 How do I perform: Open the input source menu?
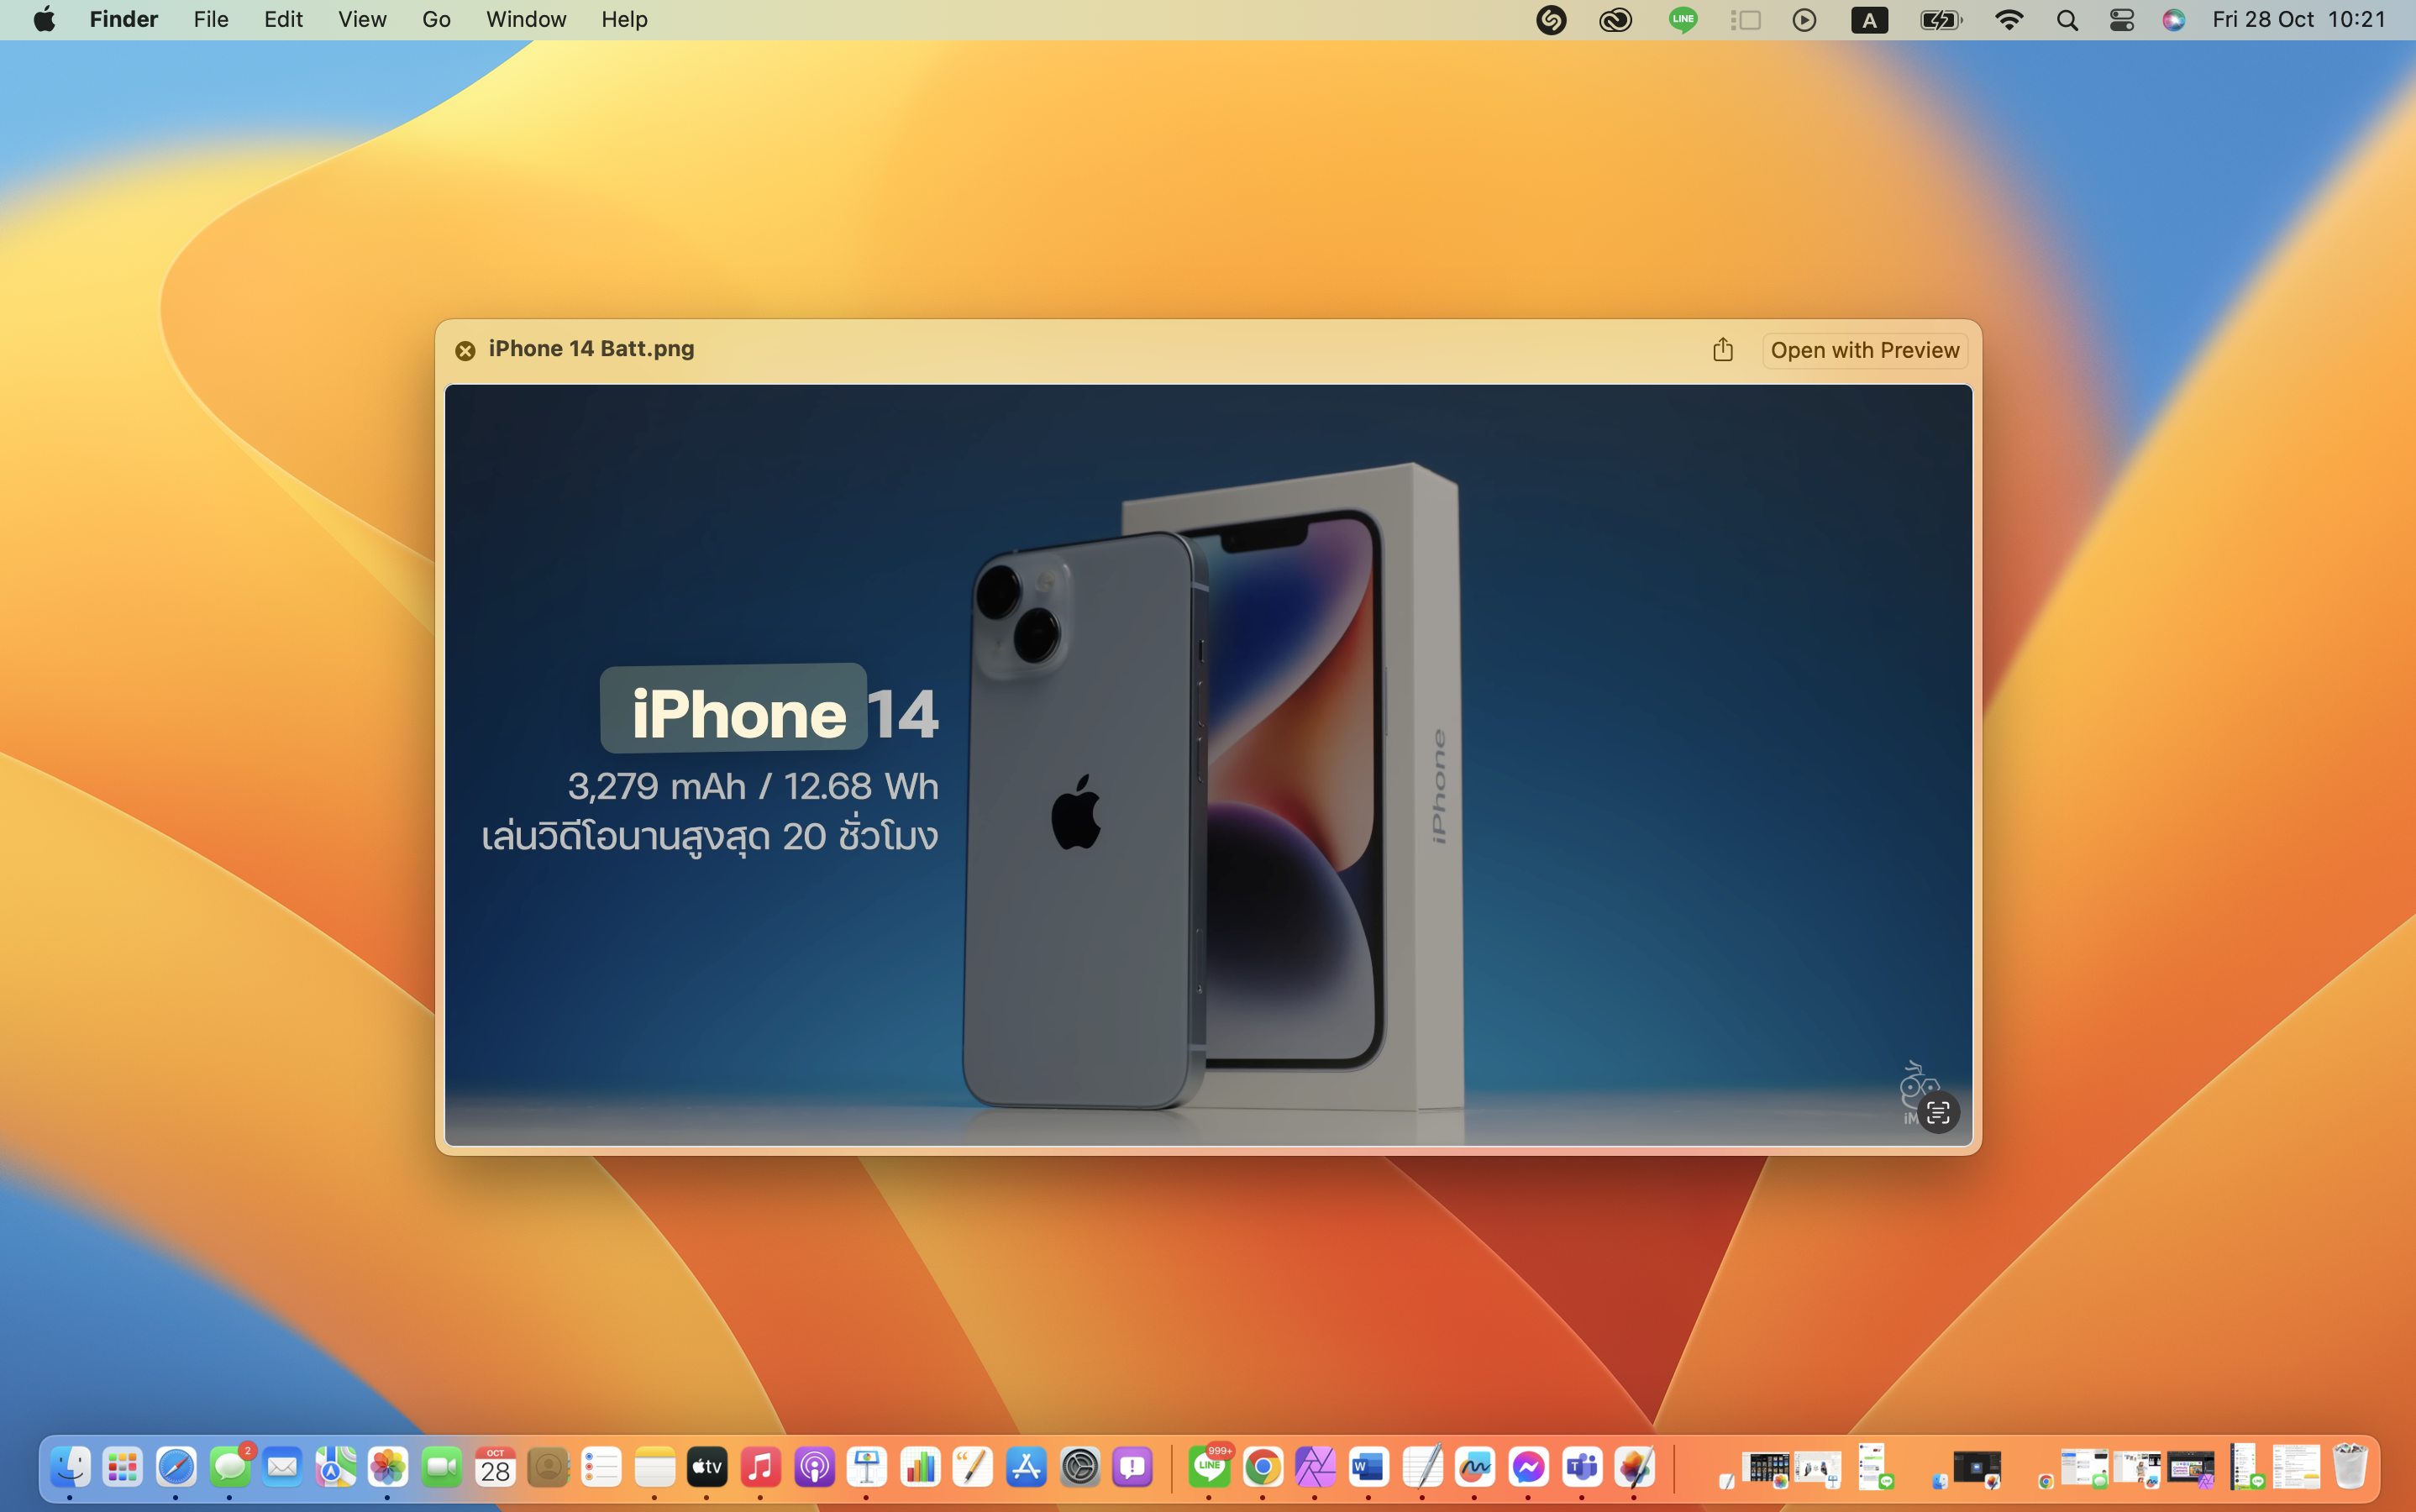(x=1869, y=20)
